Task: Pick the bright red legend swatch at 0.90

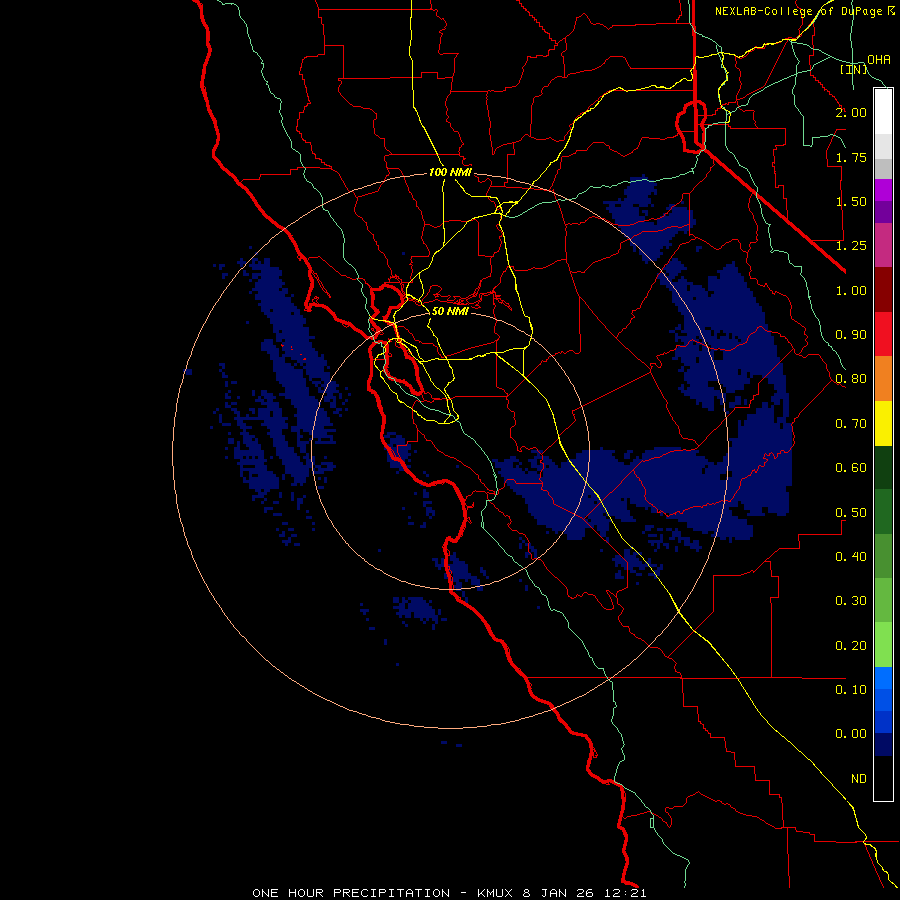Action: click(883, 334)
